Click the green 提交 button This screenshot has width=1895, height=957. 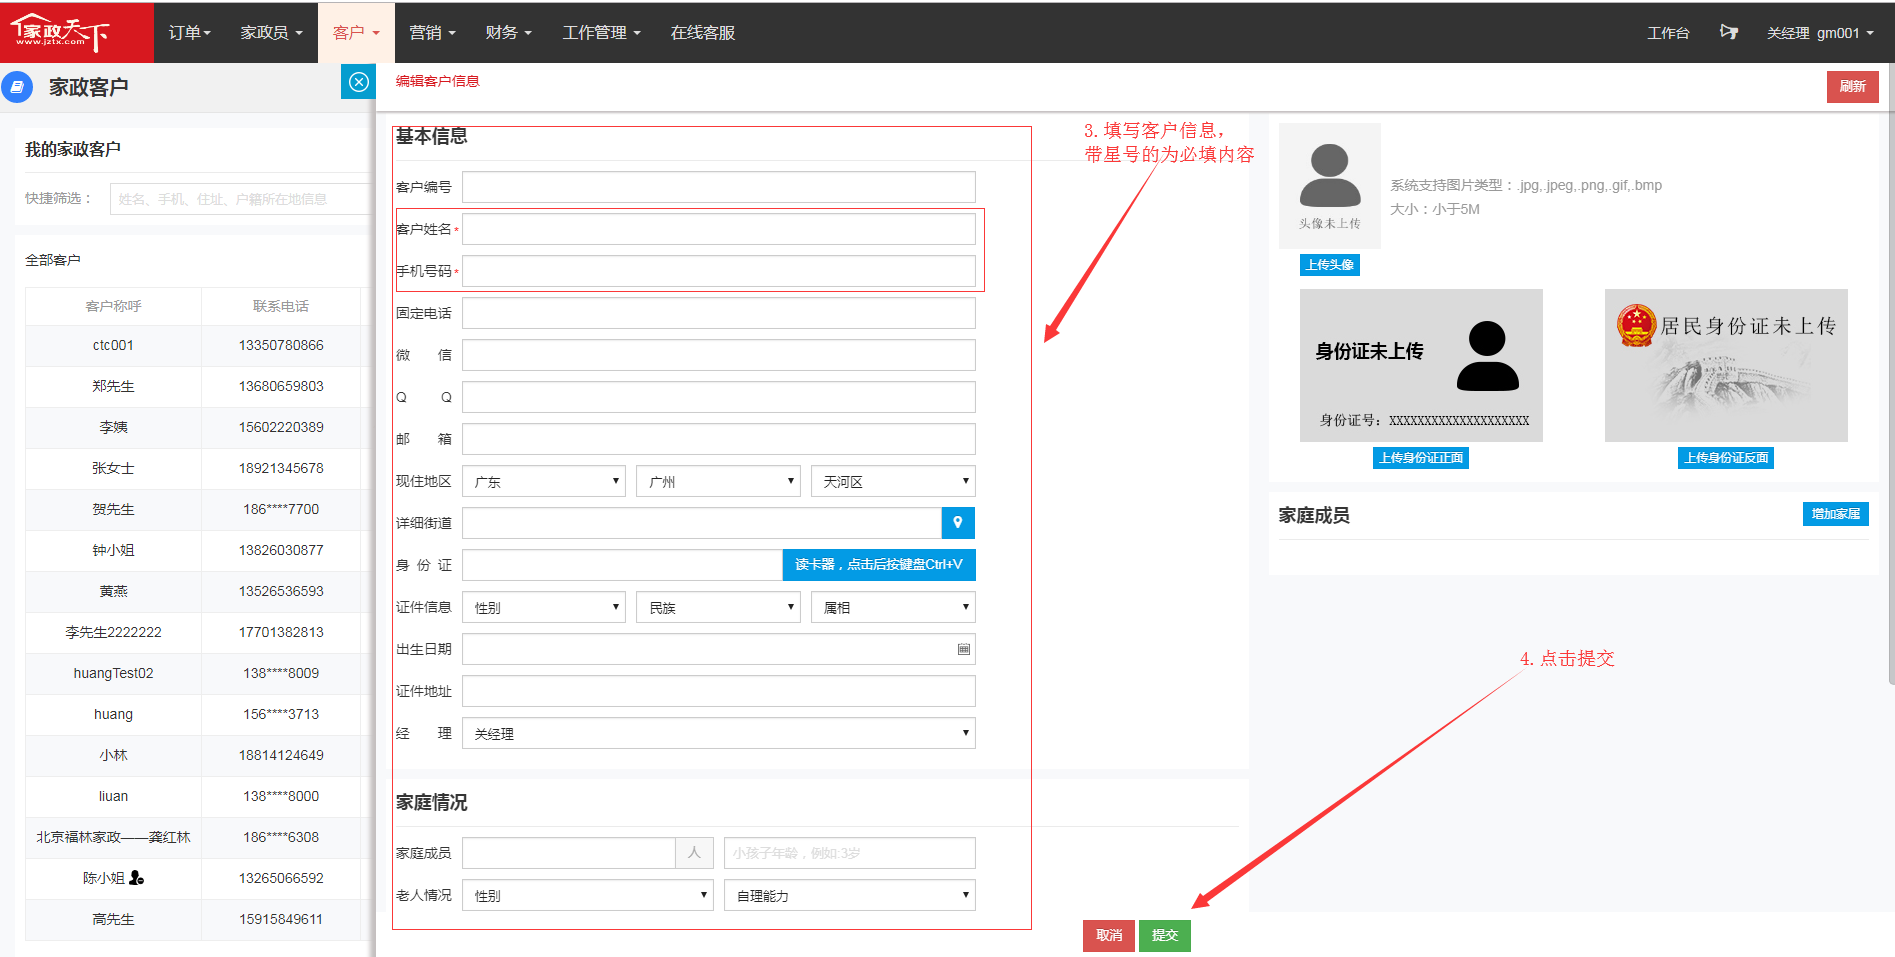click(x=1165, y=936)
